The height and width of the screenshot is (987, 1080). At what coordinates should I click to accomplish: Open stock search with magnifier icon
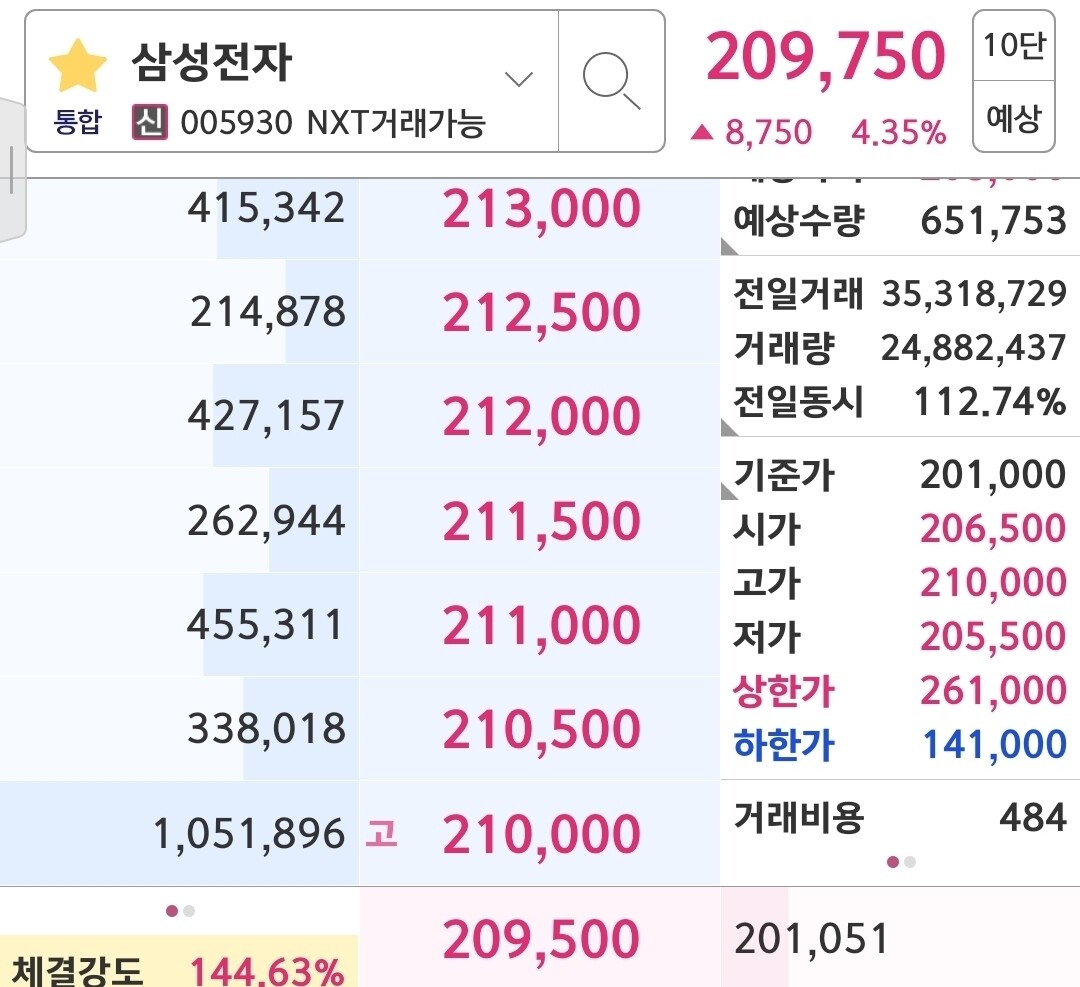(611, 80)
